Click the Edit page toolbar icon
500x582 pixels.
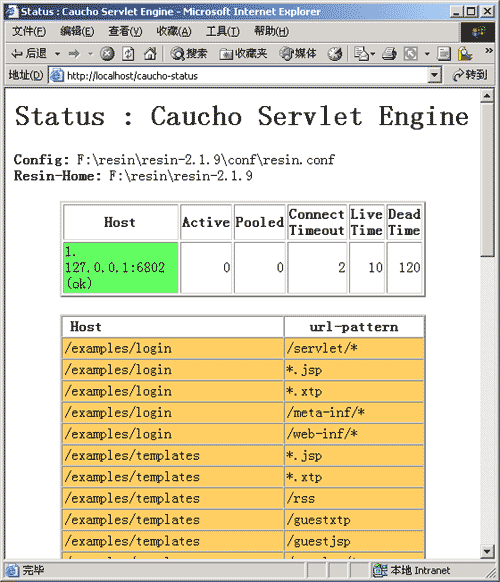pos(411,54)
